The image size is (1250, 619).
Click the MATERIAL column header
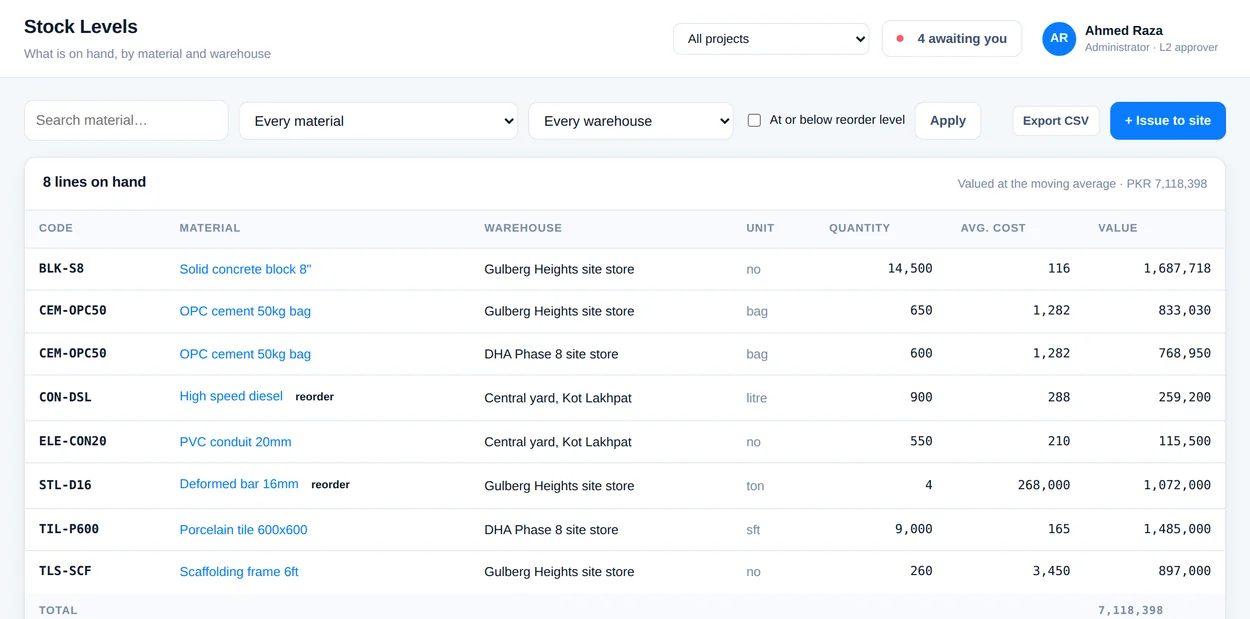pyautogui.click(x=210, y=228)
